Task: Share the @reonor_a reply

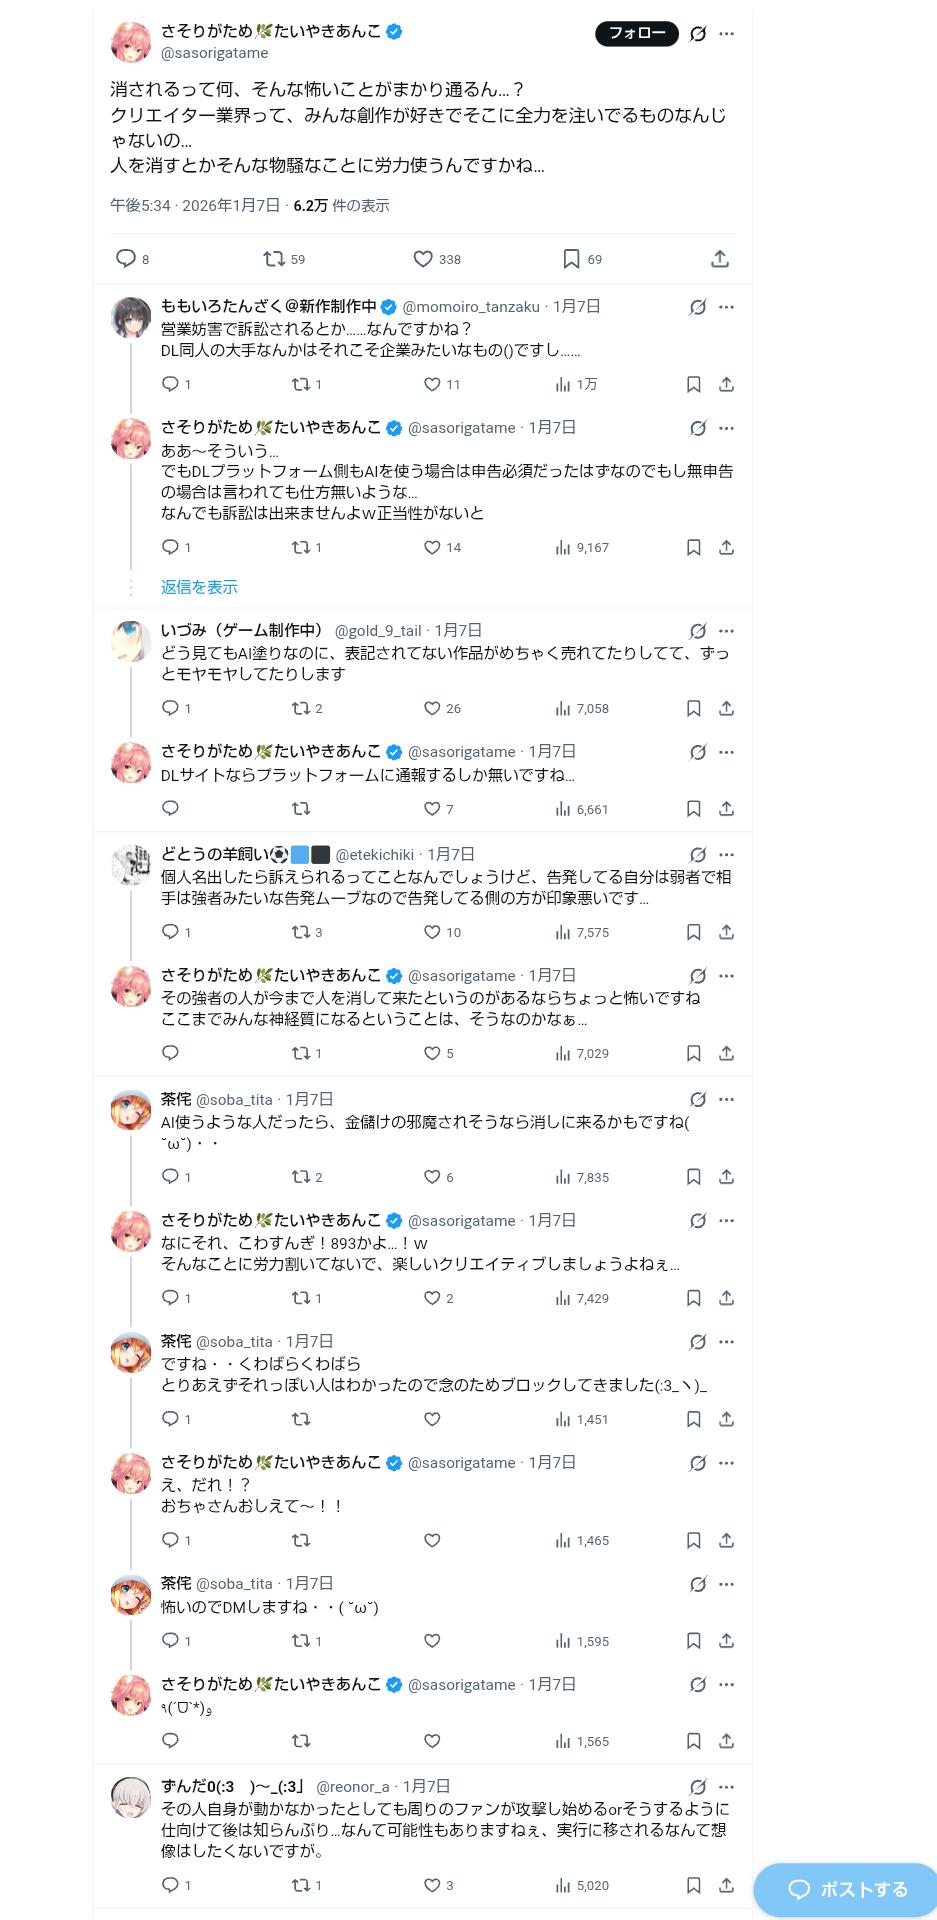Action: [x=727, y=1885]
